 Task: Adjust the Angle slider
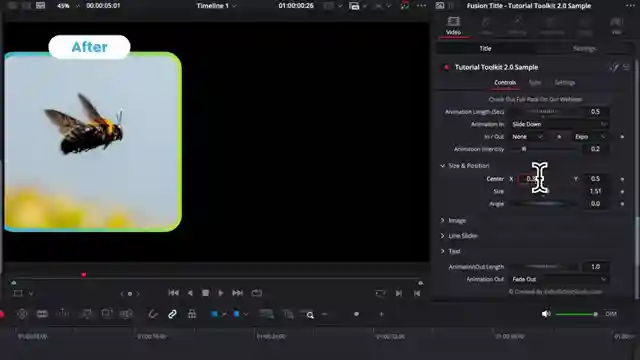click(x=544, y=204)
